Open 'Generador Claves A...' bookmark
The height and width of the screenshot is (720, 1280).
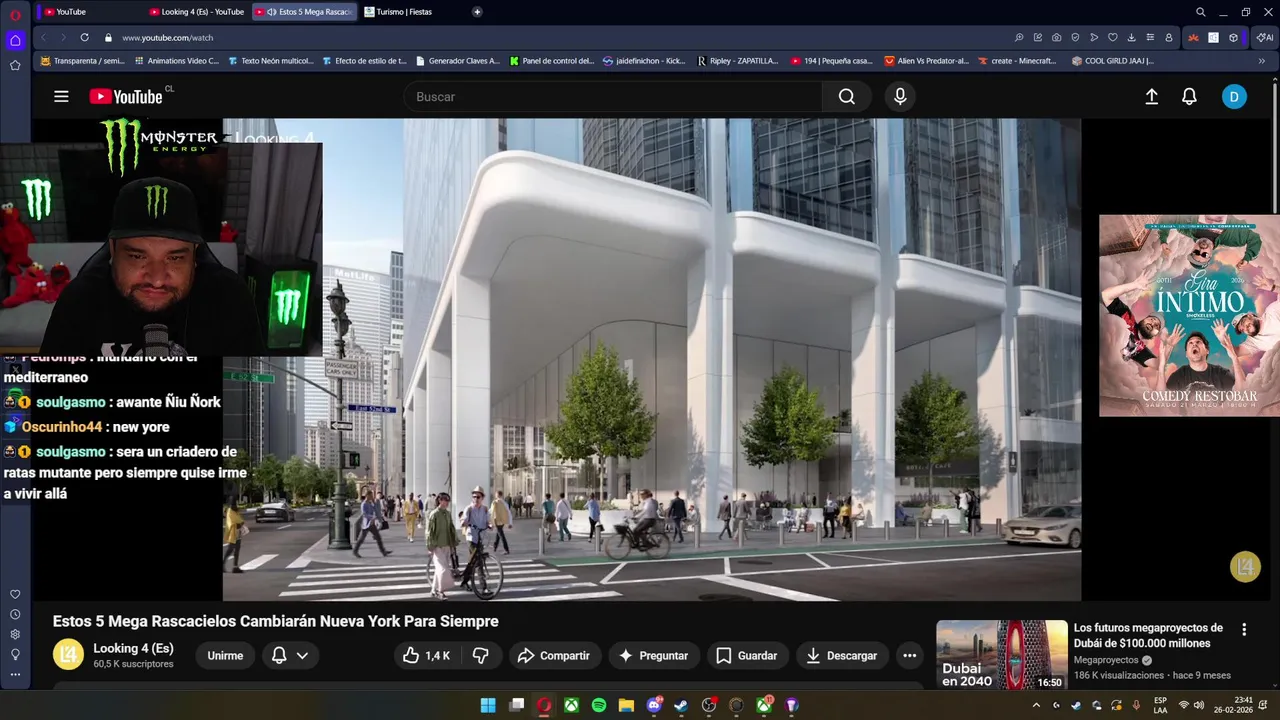[457, 61]
